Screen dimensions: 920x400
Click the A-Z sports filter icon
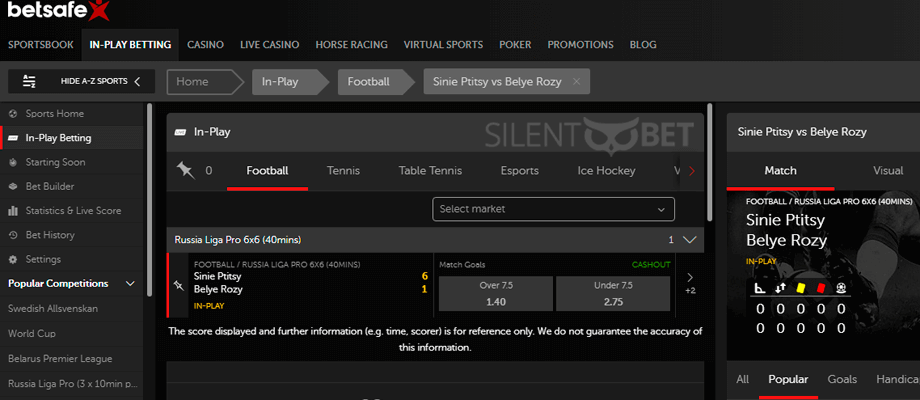pos(29,82)
